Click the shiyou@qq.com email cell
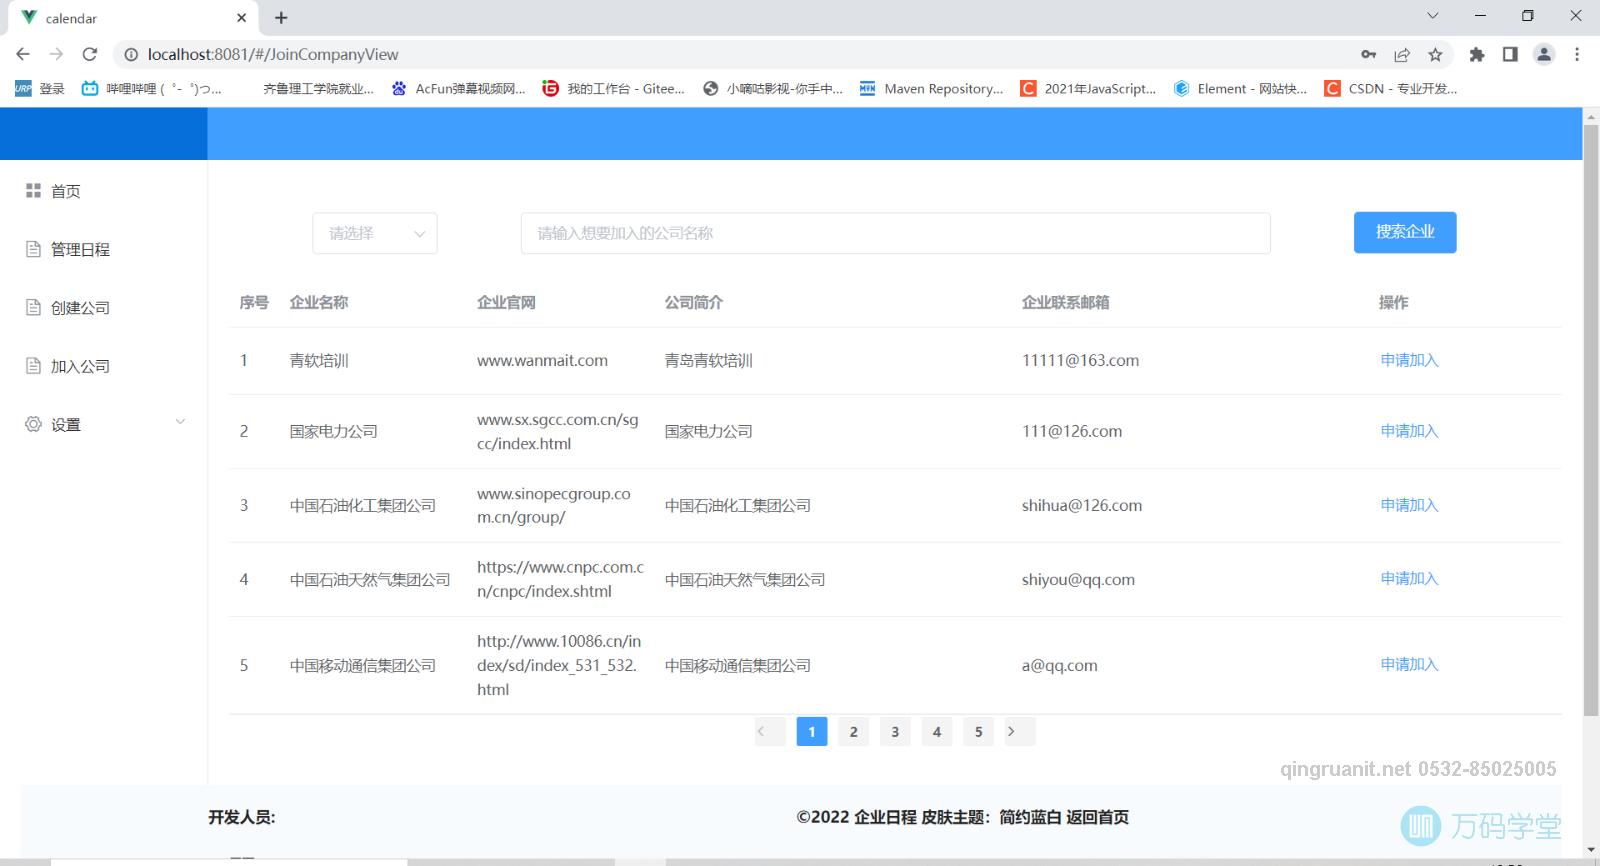1600x866 pixels. pos(1078,579)
